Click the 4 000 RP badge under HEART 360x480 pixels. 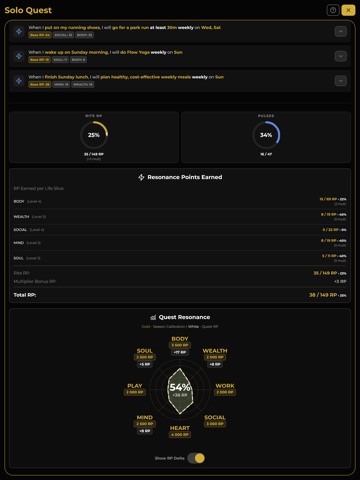coord(180,435)
